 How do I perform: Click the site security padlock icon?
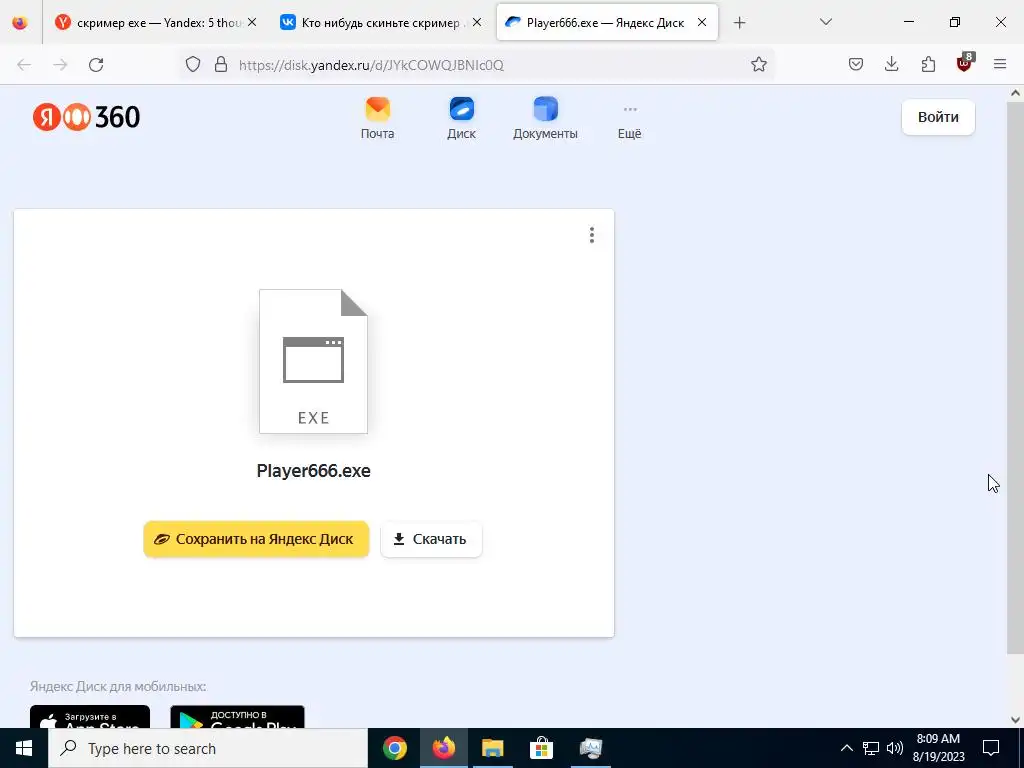point(221,65)
